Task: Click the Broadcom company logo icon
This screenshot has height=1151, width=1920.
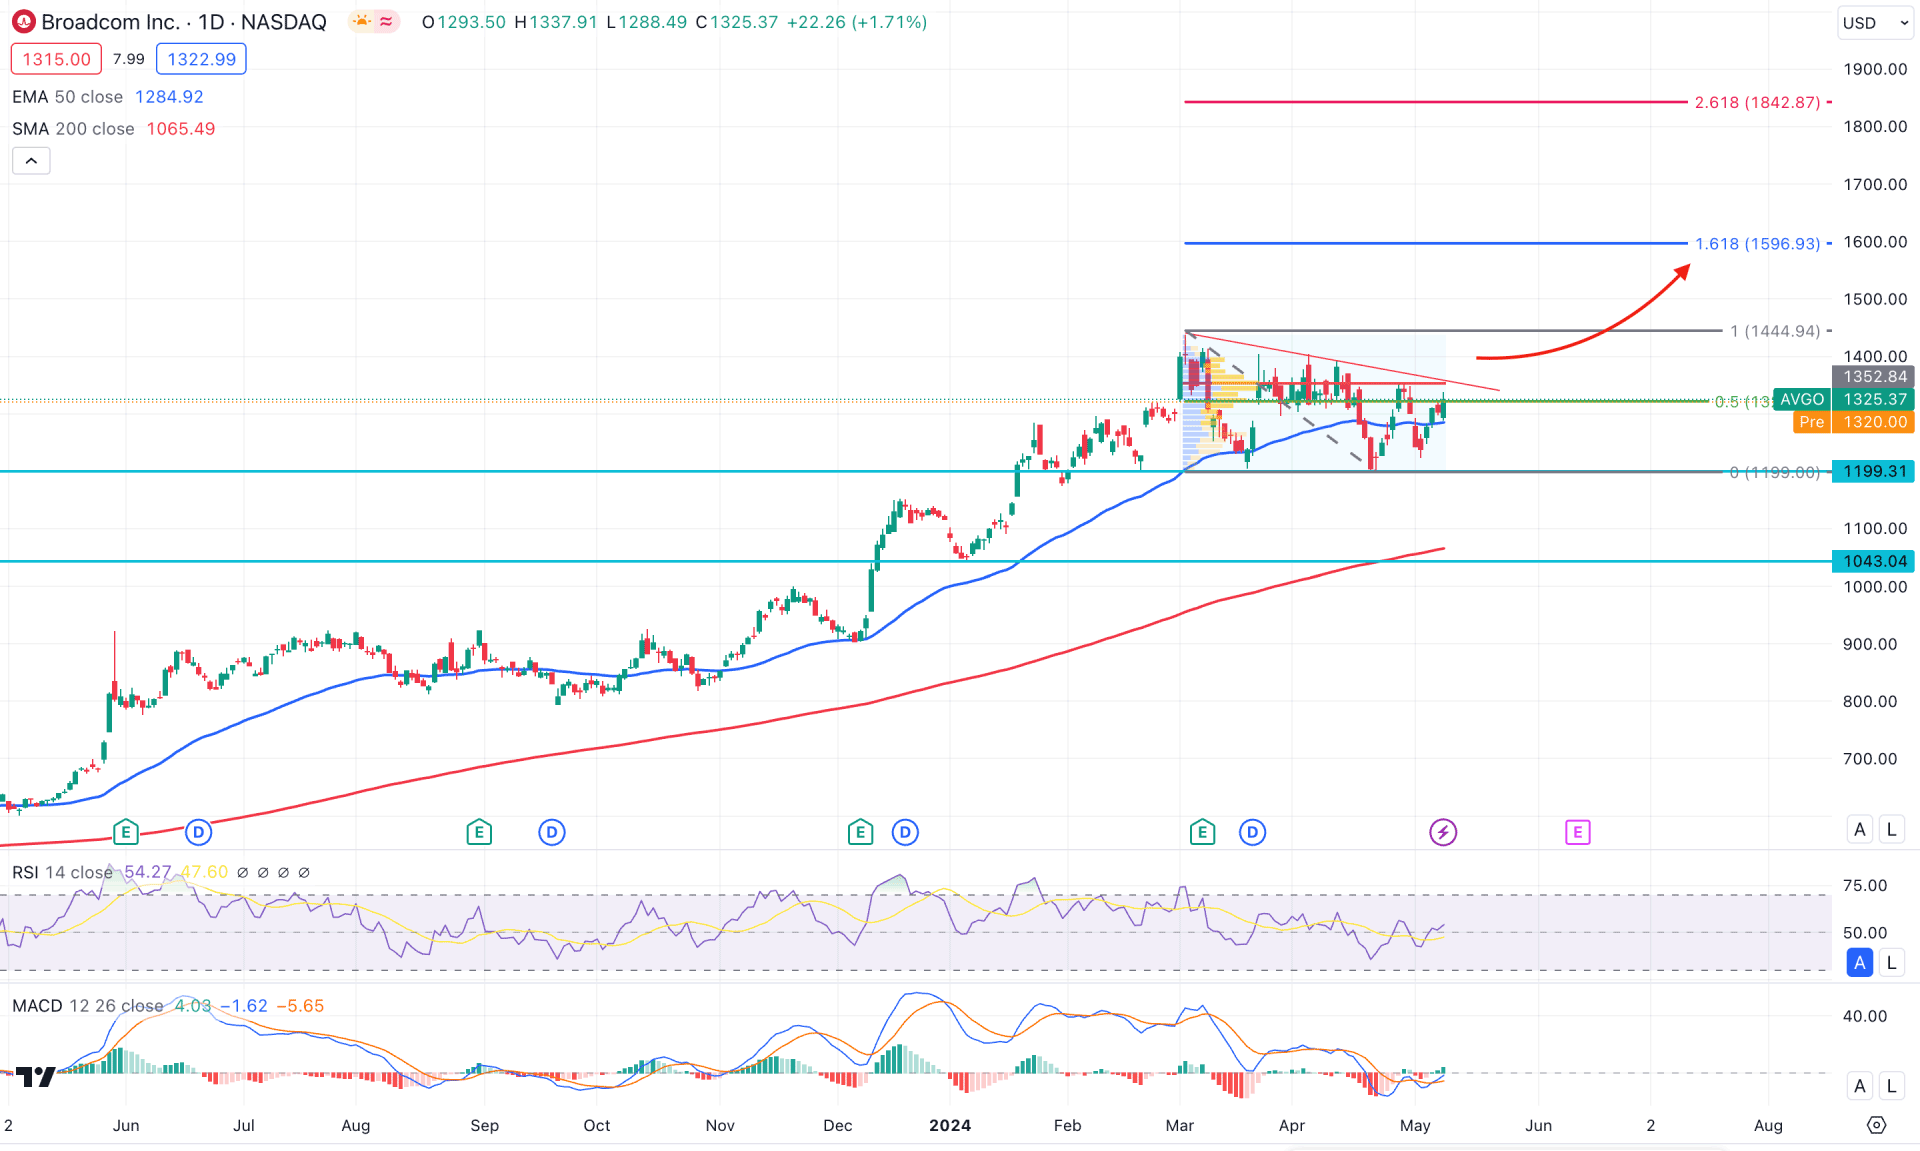Action: point(23,22)
